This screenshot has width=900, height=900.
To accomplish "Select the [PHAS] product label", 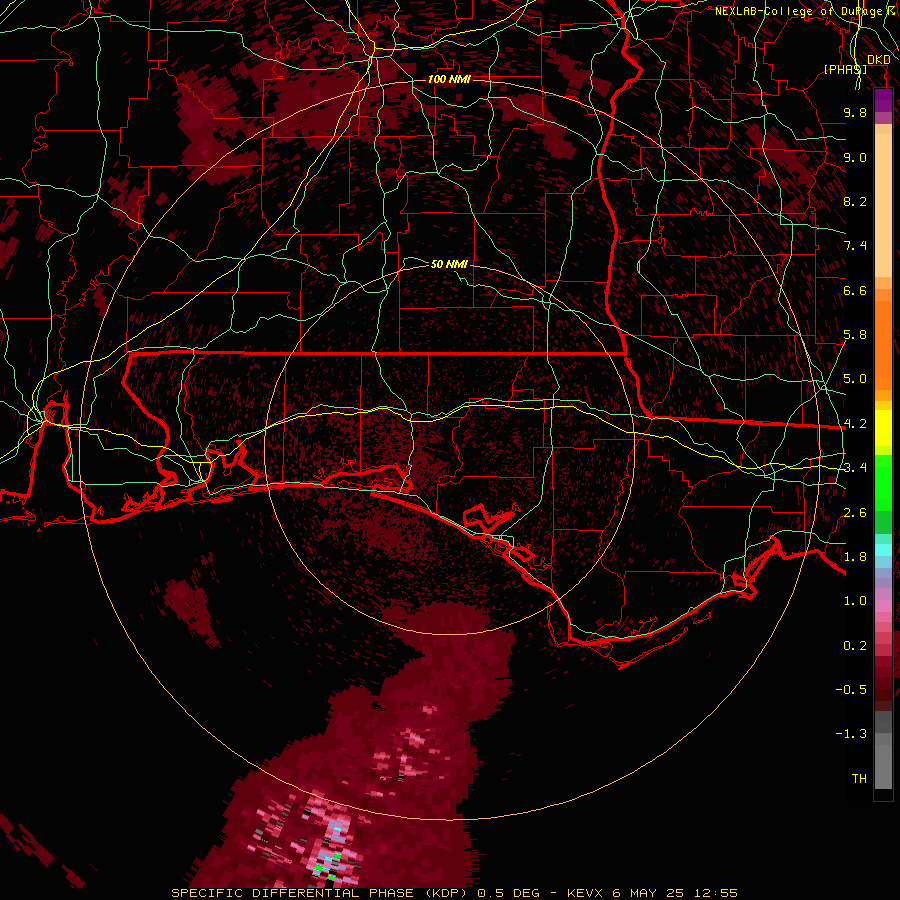I will 845,69.
